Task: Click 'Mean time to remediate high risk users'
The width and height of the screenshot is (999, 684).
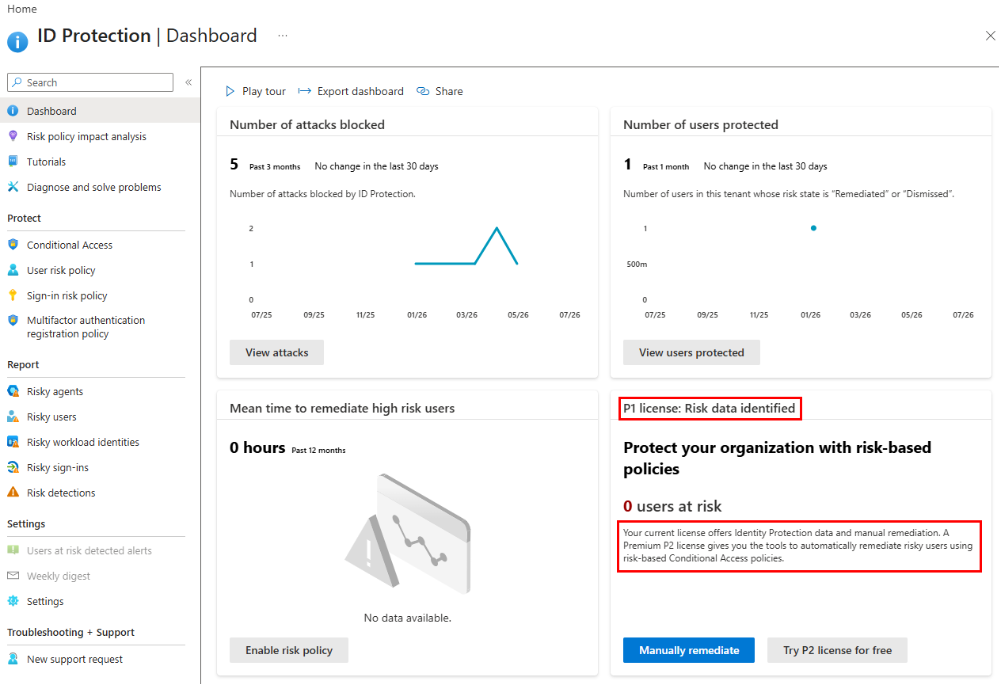Action: pyautogui.click(x=342, y=408)
